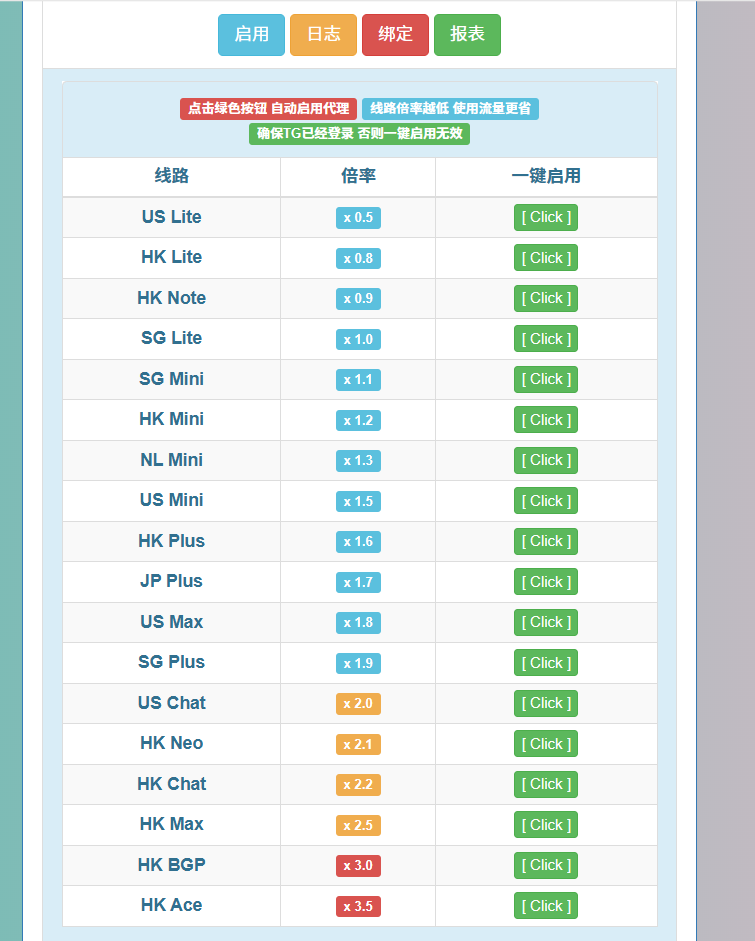Open the orange 日志 log button
Viewport: 755px width, 941px height.
pyautogui.click(x=323, y=35)
